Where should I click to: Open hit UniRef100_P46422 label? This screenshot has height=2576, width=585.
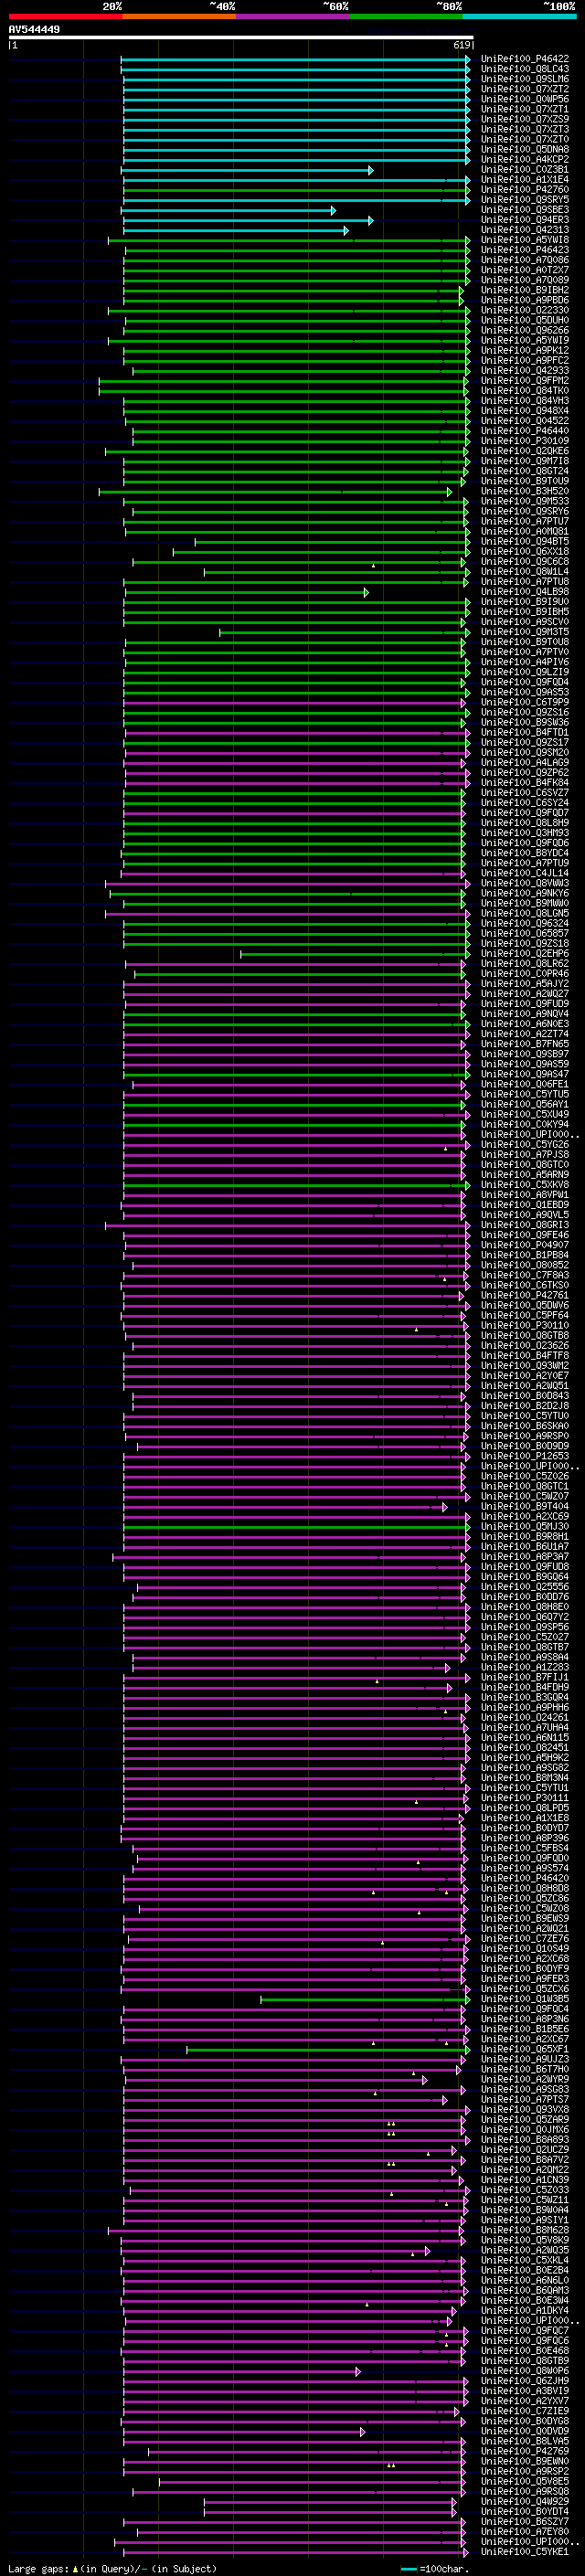tap(525, 59)
